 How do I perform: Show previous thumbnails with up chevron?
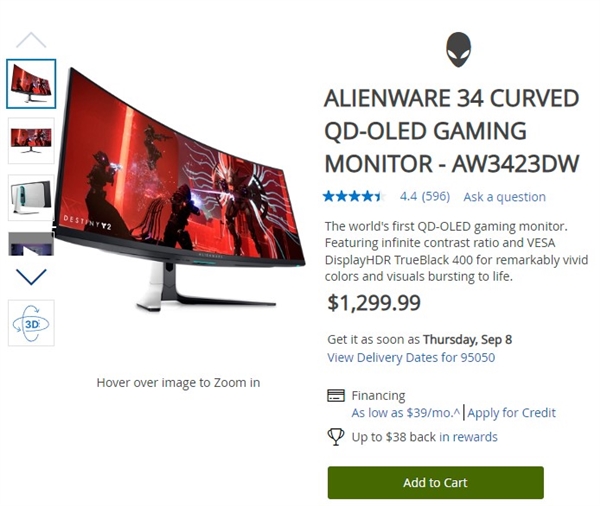(x=31, y=40)
